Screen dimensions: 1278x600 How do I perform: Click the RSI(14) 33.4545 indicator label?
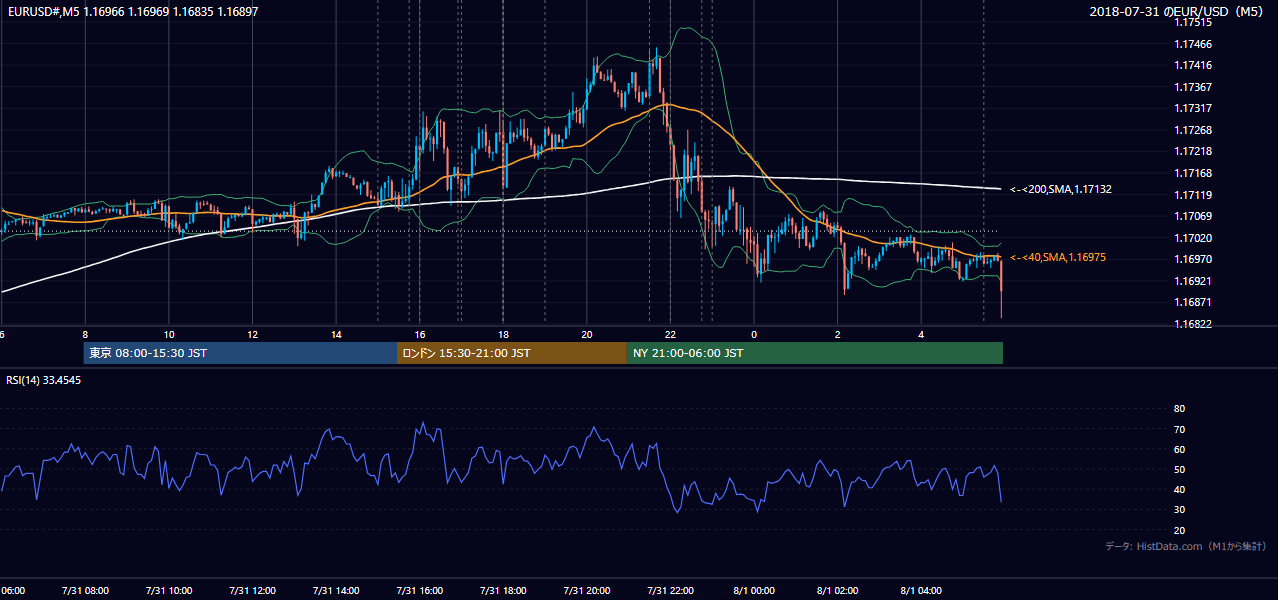[x=44, y=380]
